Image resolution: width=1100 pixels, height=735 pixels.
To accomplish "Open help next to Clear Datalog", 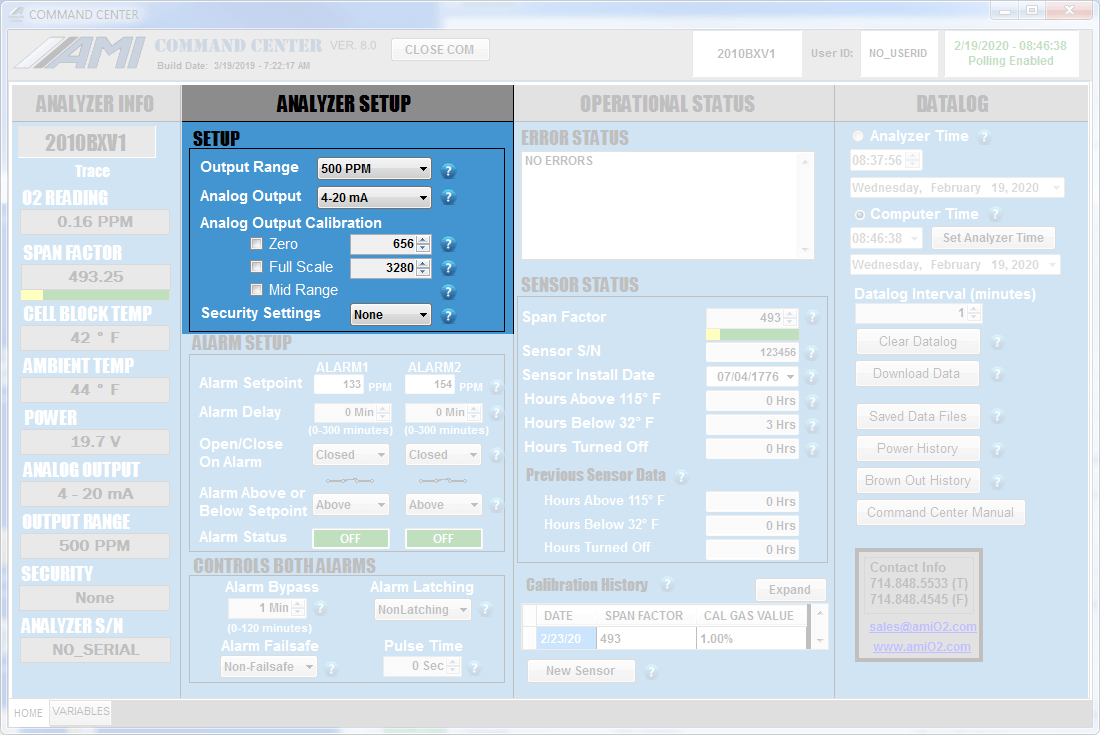I will [997, 342].
